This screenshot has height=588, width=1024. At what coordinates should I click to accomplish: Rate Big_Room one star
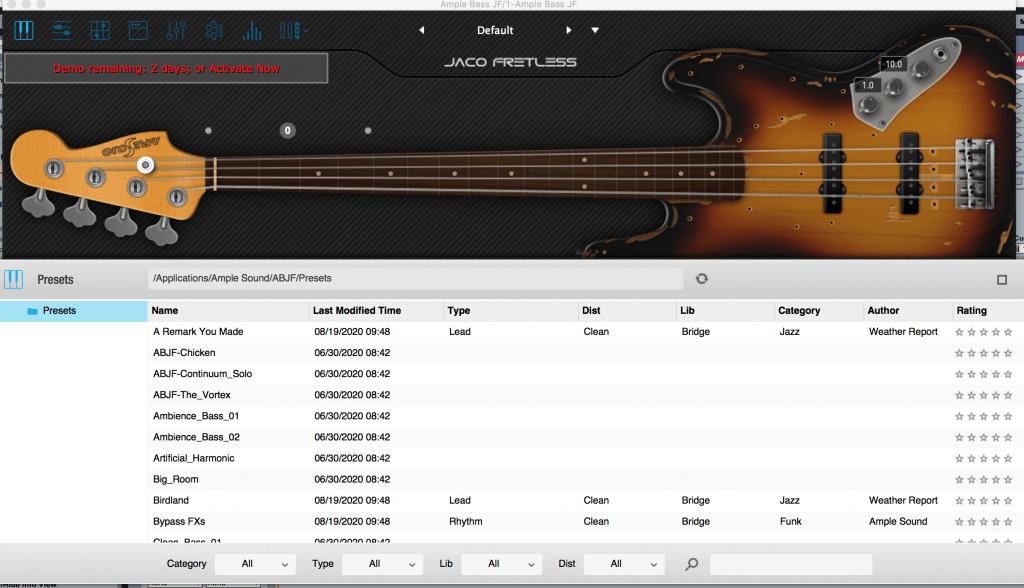click(x=959, y=479)
